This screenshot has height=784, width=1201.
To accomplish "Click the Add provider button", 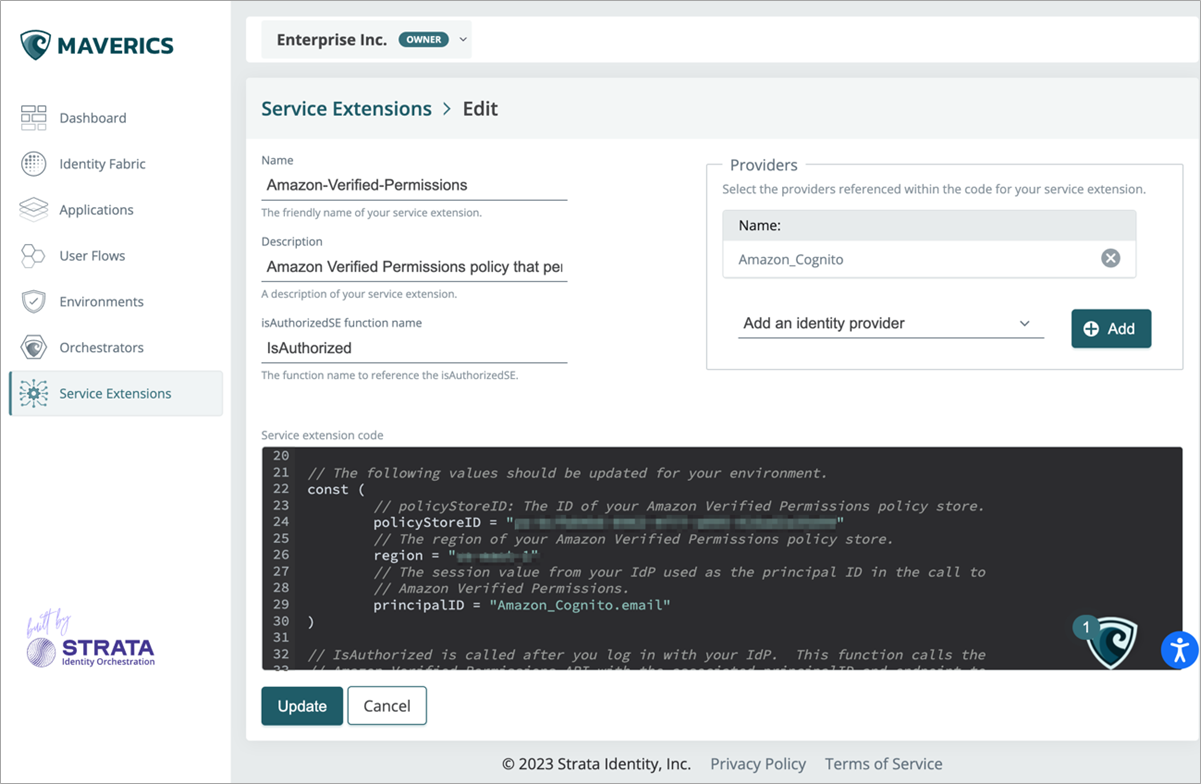I will click(x=1111, y=328).
